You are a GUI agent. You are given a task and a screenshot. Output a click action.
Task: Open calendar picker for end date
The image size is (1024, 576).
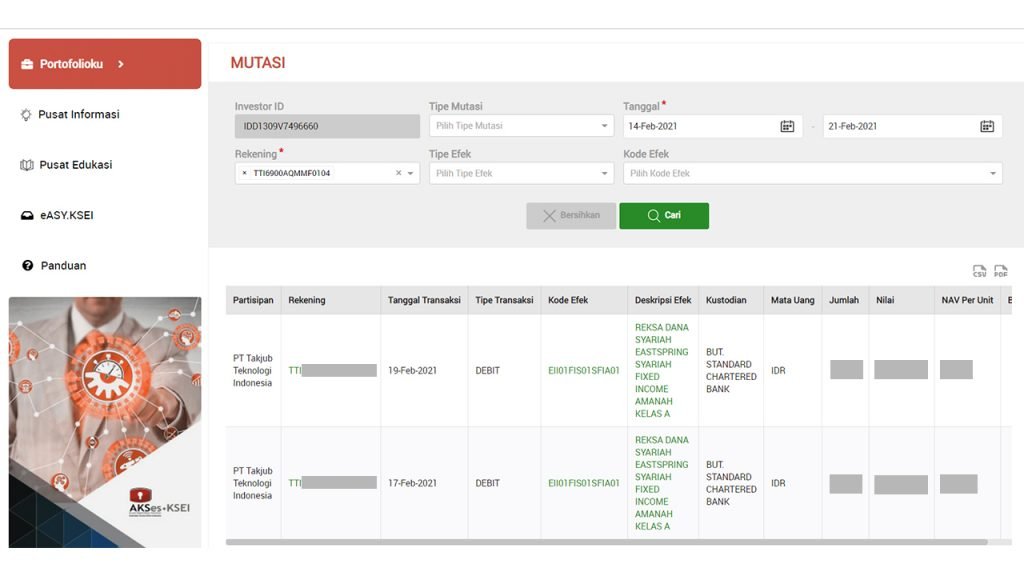pos(987,126)
